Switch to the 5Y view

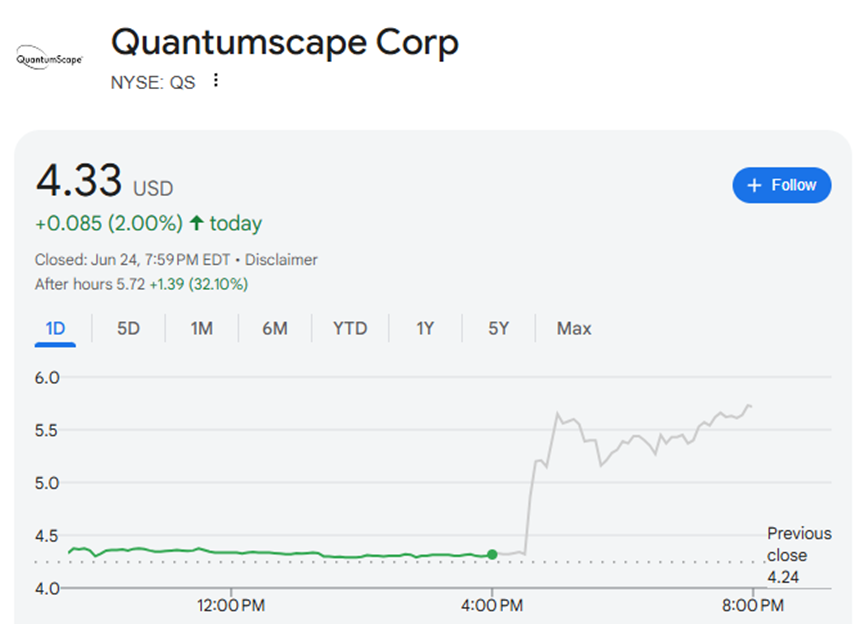pyautogui.click(x=498, y=328)
